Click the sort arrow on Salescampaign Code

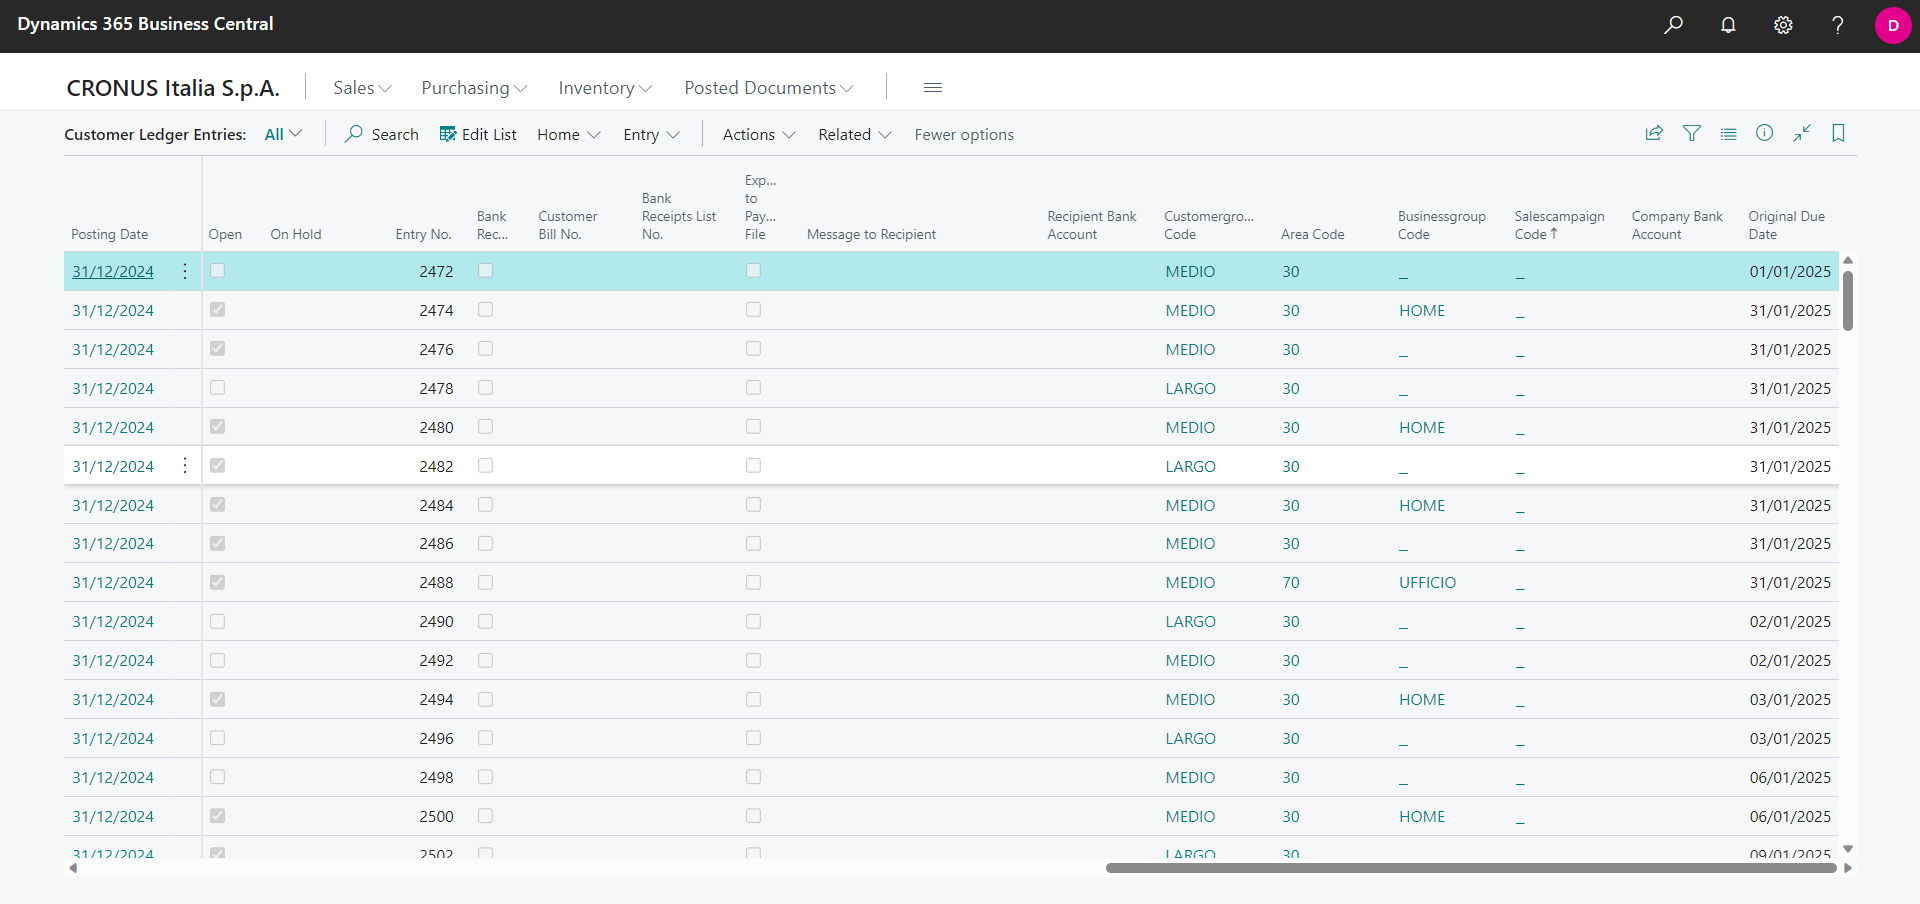click(x=1554, y=233)
